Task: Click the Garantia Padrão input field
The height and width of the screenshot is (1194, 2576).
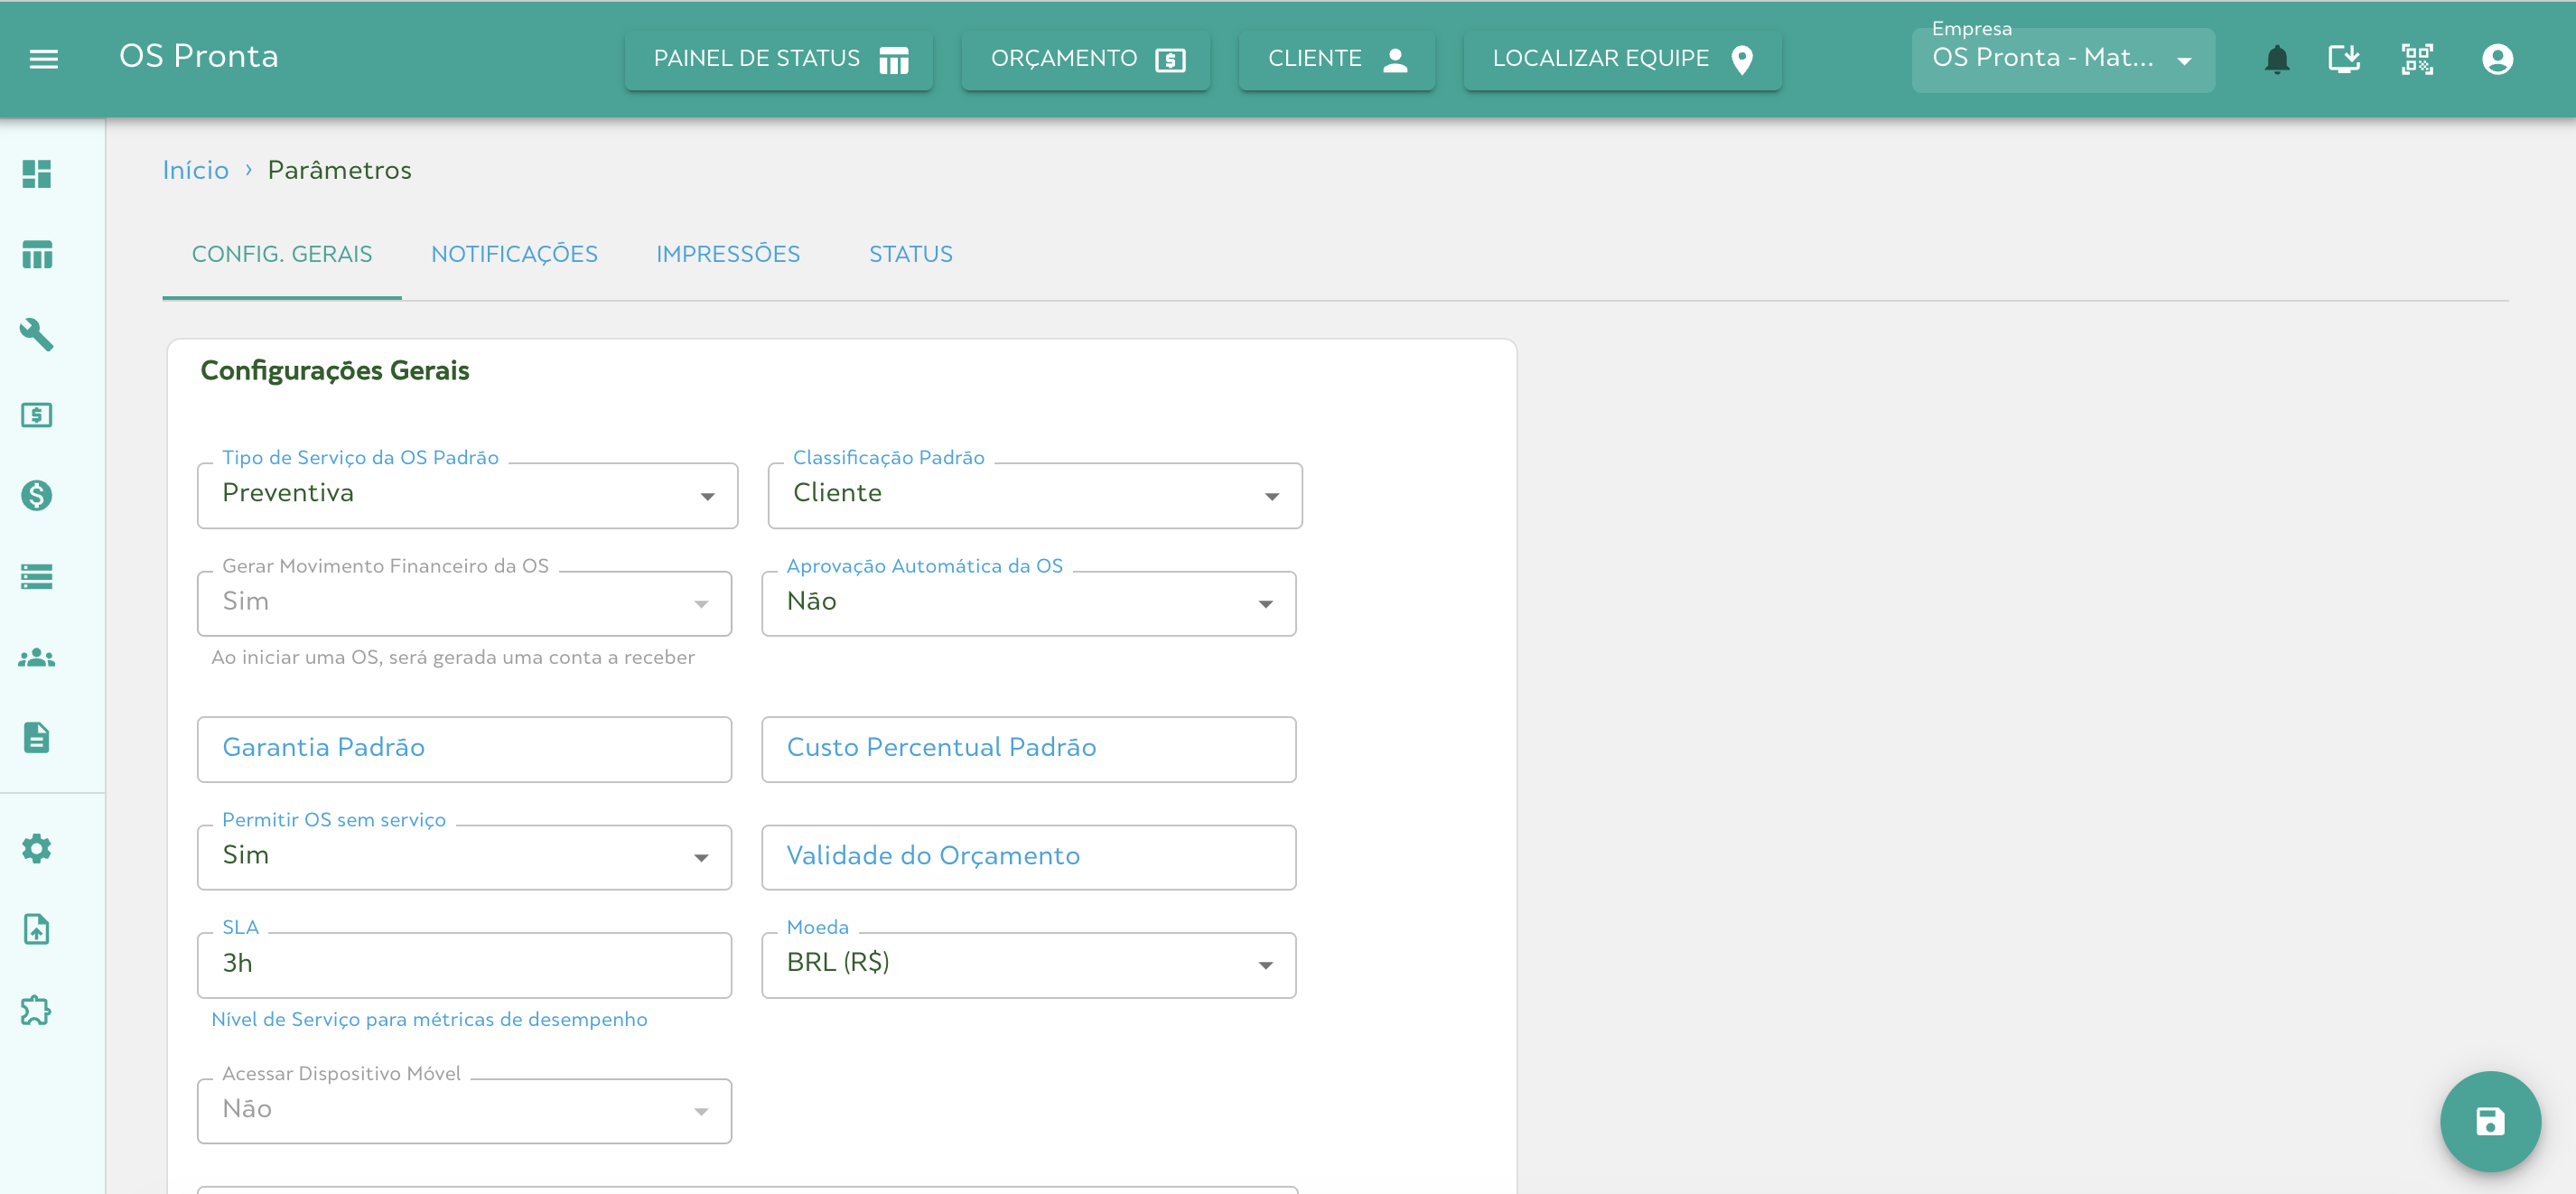Action: 464,749
